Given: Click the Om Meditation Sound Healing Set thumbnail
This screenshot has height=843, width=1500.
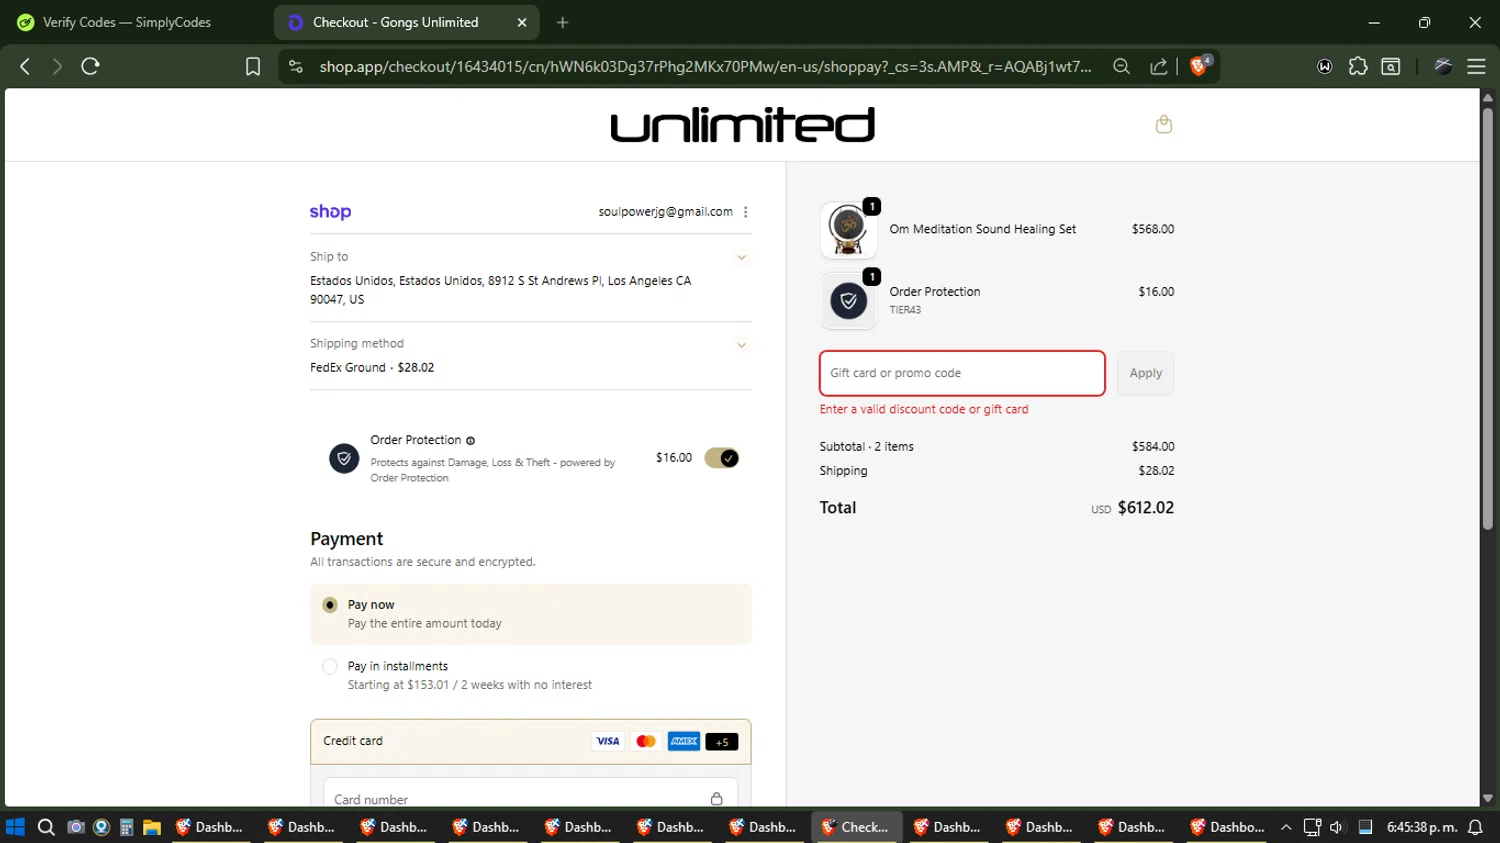Looking at the screenshot, I should click(x=849, y=230).
